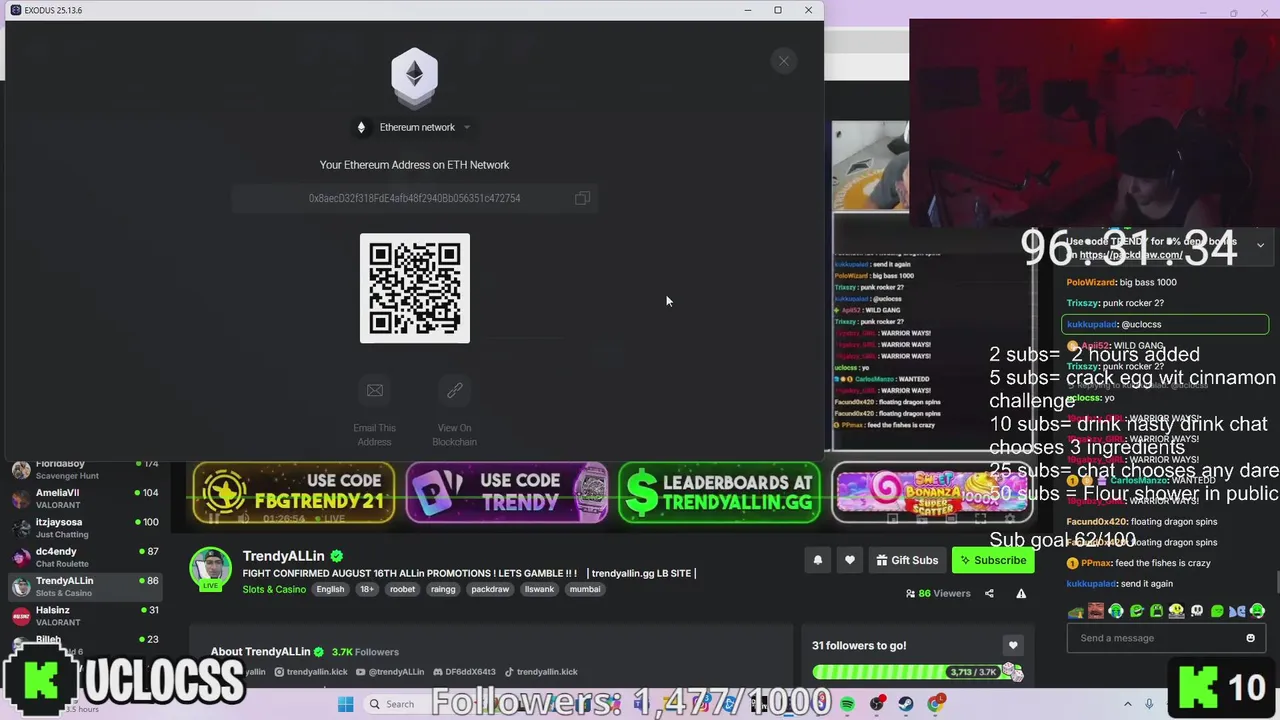
Task: Open FloridaBoy channel in sidebar
Action: point(84,469)
